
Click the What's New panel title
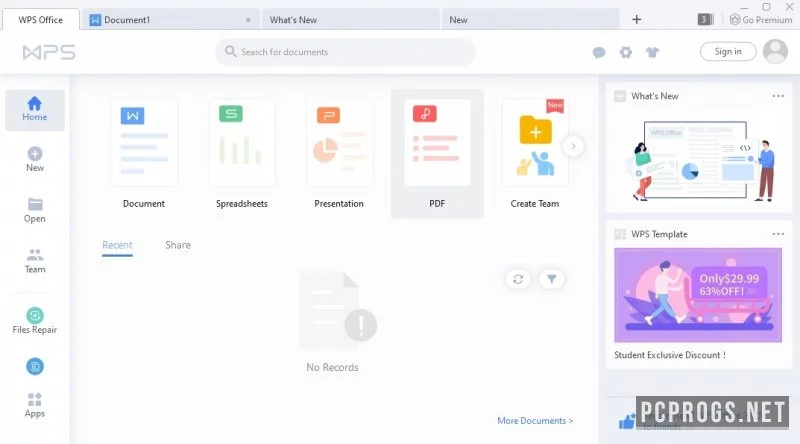tap(655, 96)
